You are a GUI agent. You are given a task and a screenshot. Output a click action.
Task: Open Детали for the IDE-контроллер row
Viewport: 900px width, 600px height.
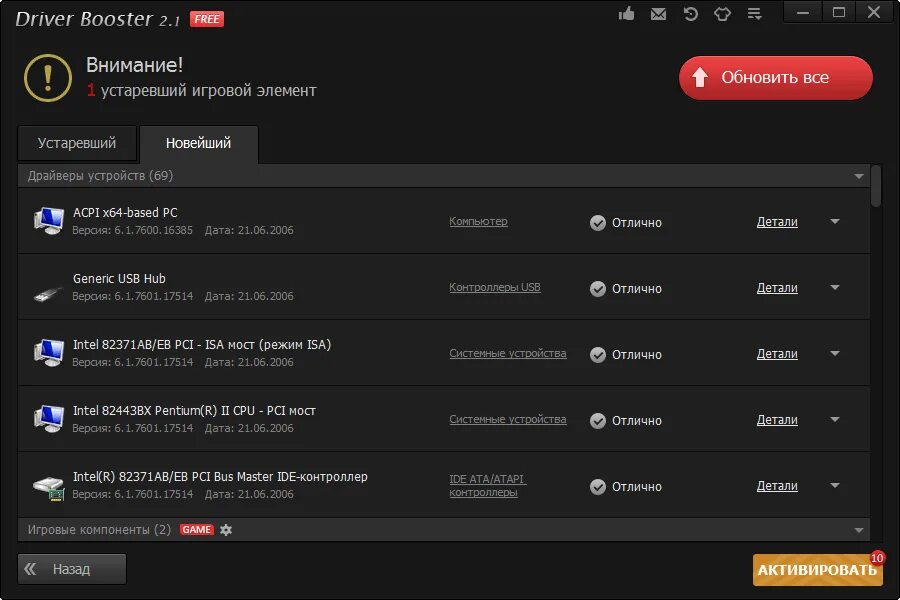pos(777,486)
